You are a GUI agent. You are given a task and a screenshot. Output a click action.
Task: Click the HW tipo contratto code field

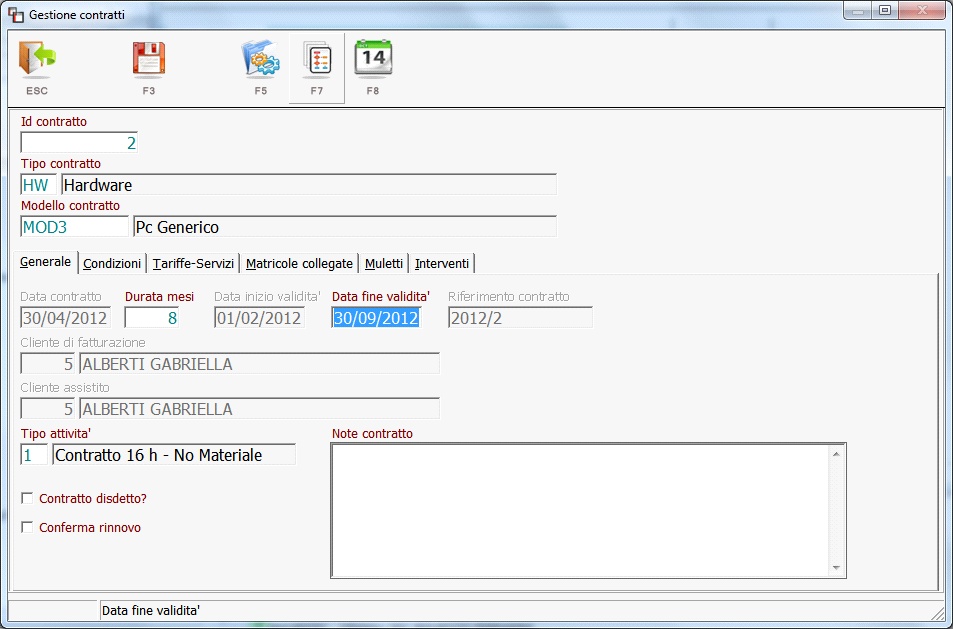[38, 185]
